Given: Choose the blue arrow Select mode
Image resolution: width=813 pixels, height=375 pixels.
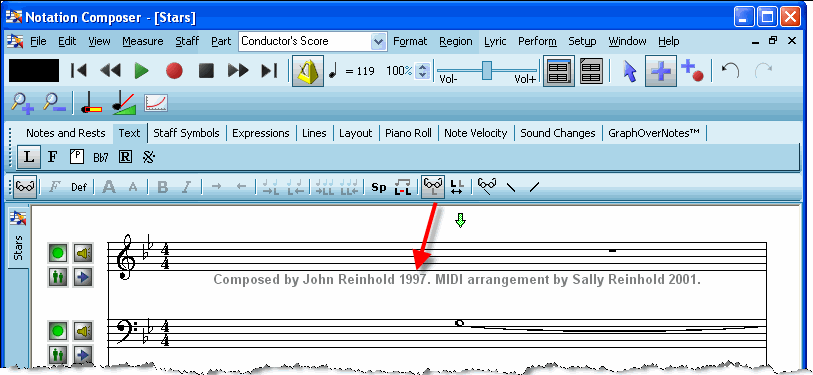Looking at the screenshot, I should pos(629,71).
